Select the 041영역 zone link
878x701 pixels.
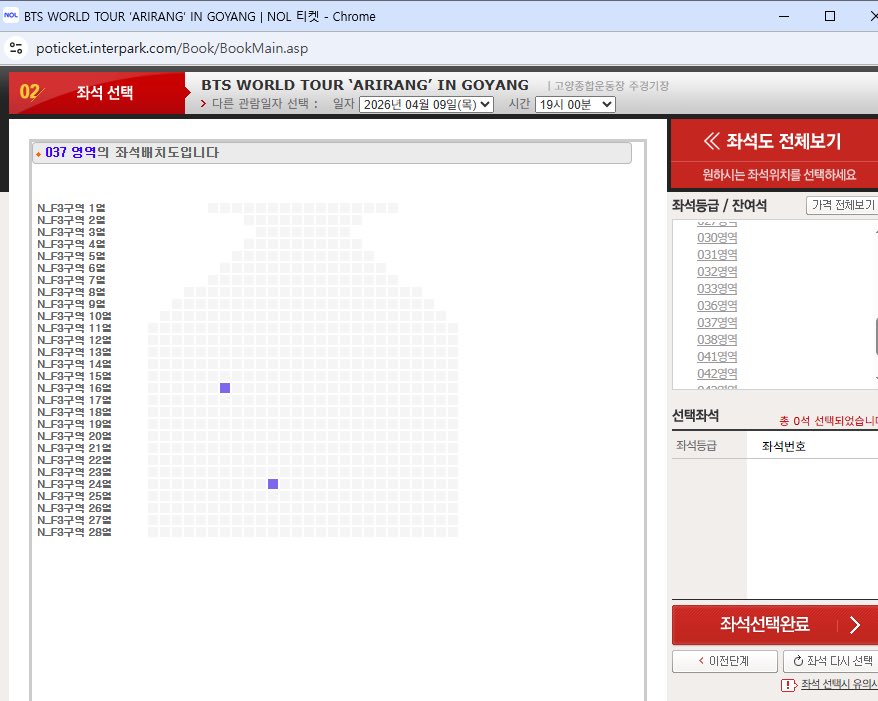[x=717, y=357]
